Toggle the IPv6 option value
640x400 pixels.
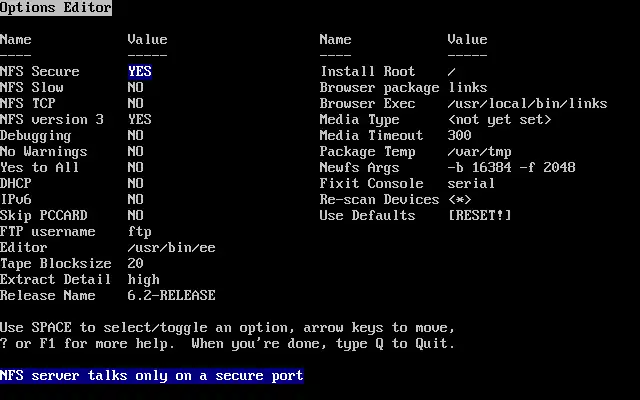pyautogui.click(x=136, y=200)
